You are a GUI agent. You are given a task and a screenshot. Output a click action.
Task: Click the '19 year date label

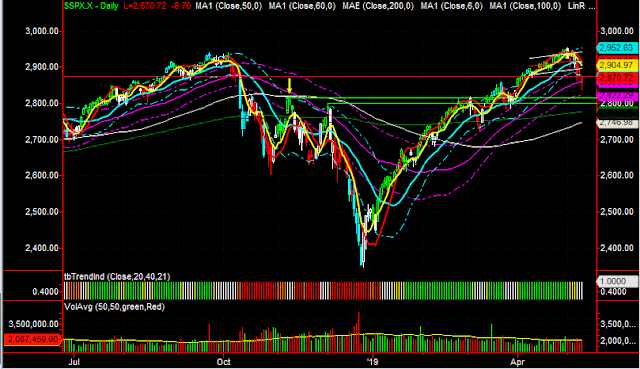(x=373, y=362)
